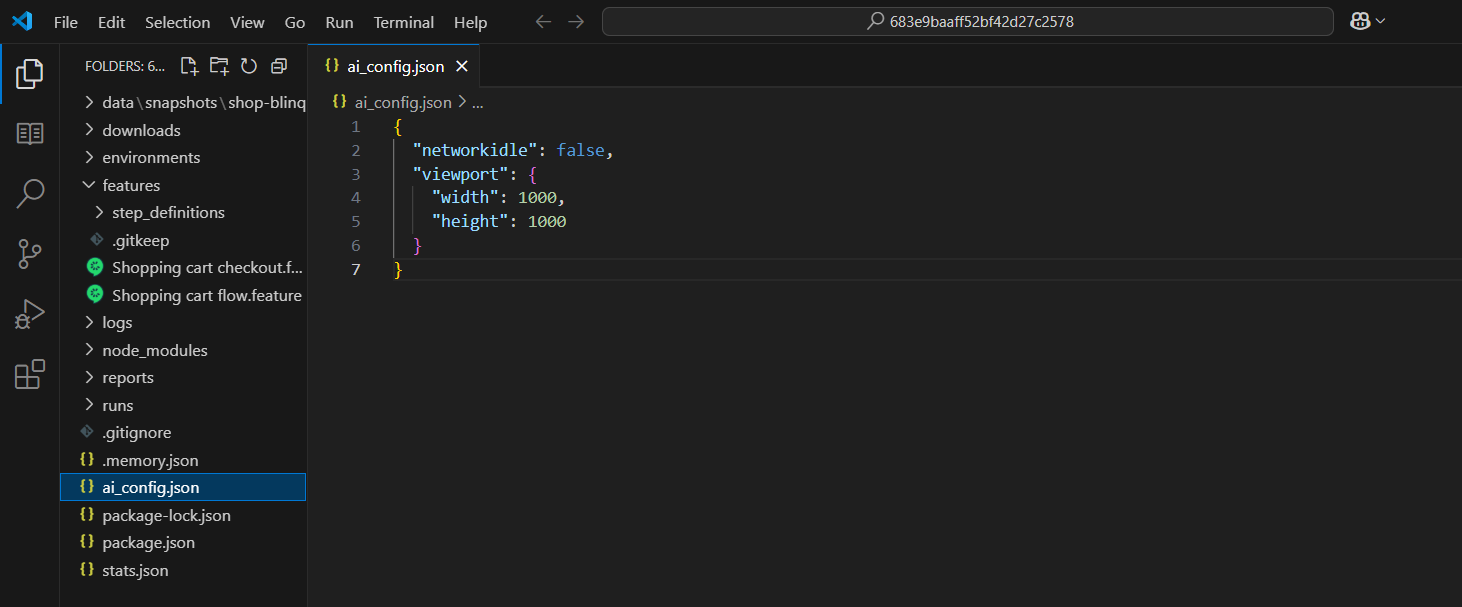This screenshot has height=607, width=1462.
Task: Open the dropdown arrow beside Copilot icon
Action: pyautogui.click(x=1381, y=21)
